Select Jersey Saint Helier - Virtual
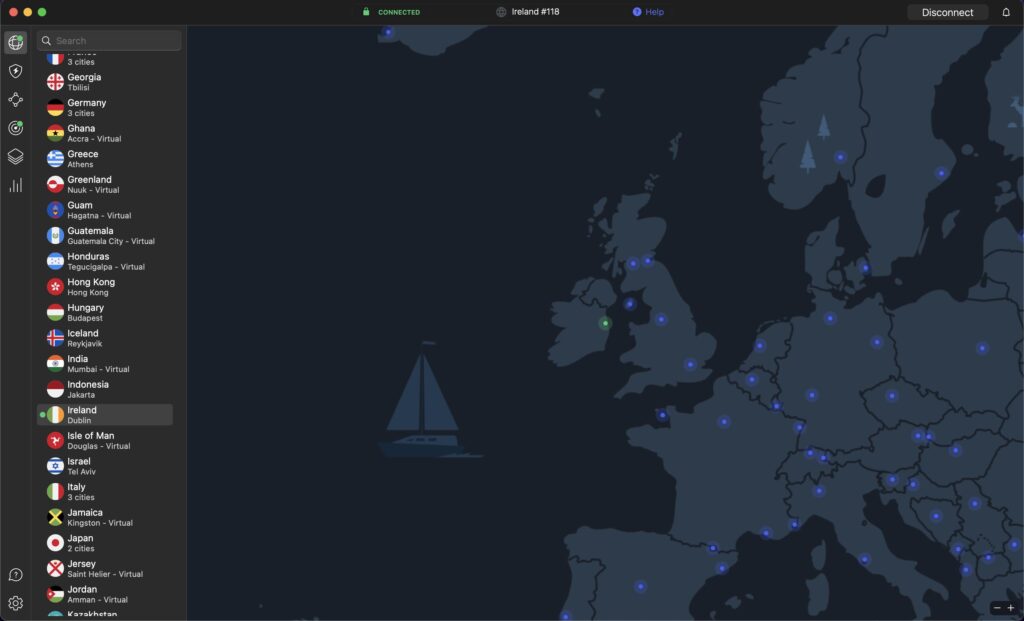 (x=104, y=568)
